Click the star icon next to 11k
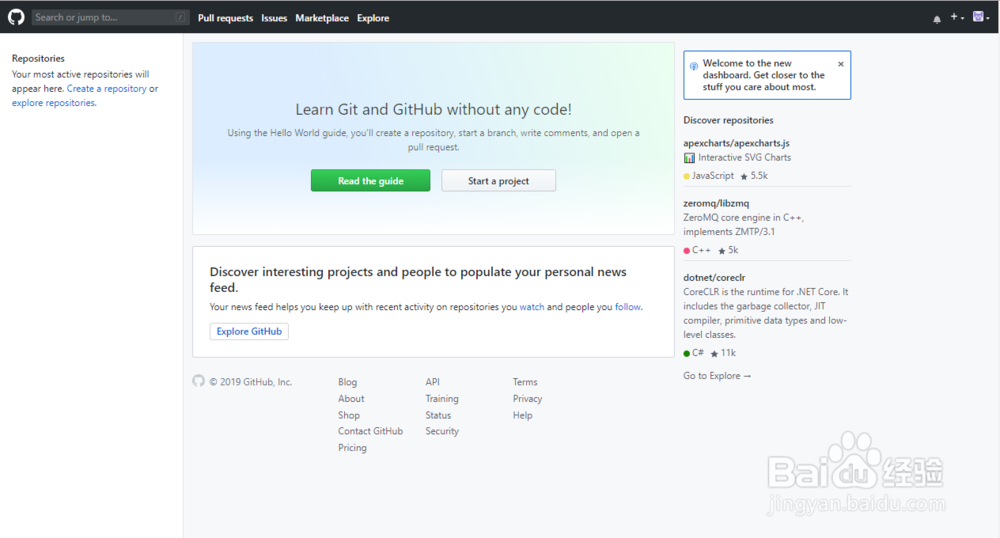The width and height of the screenshot is (1000, 538). pyautogui.click(x=714, y=354)
